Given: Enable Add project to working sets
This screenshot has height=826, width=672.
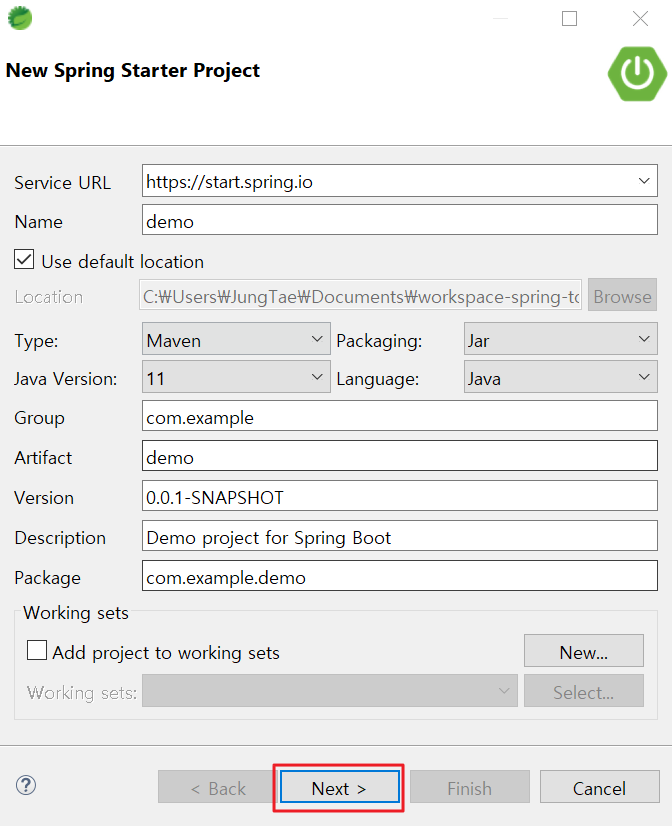Looking at the screenshot, I should coord(37,651).
